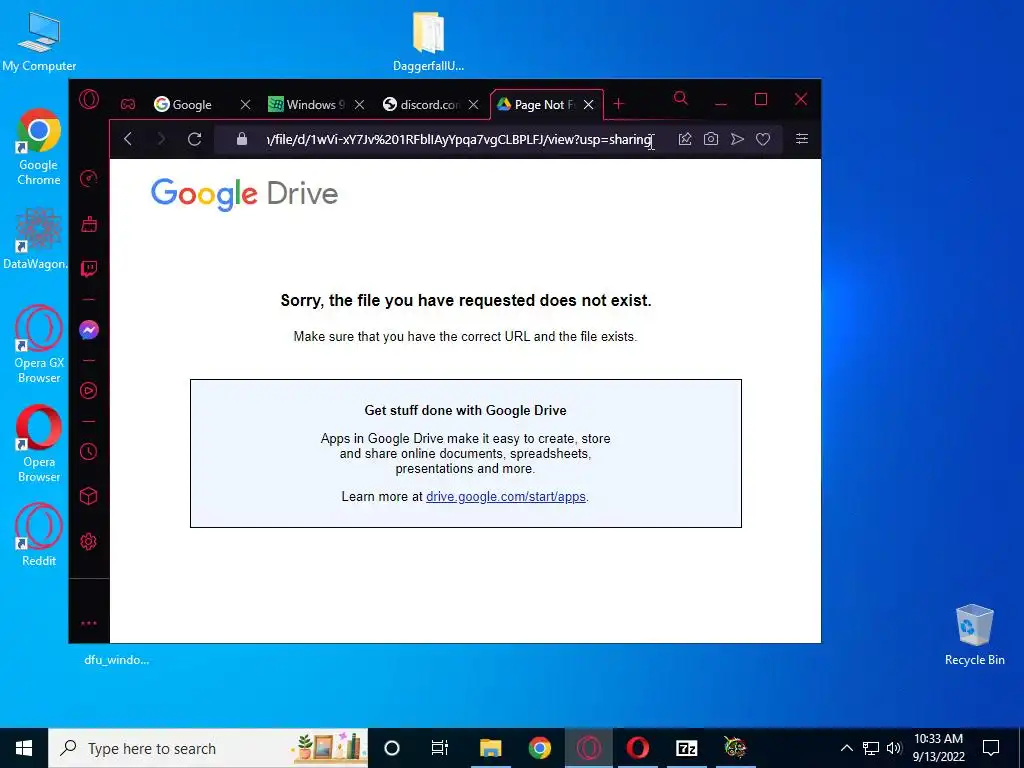Open the Opera GX main menu logo
Viewport: 1024px width, 768px height.
(89, 100)
